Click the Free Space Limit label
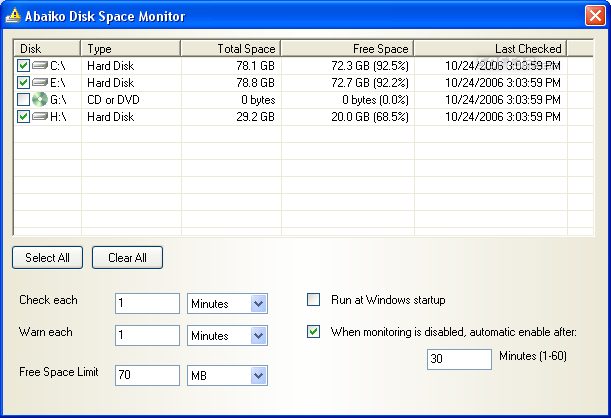 (x=59, y=372)
